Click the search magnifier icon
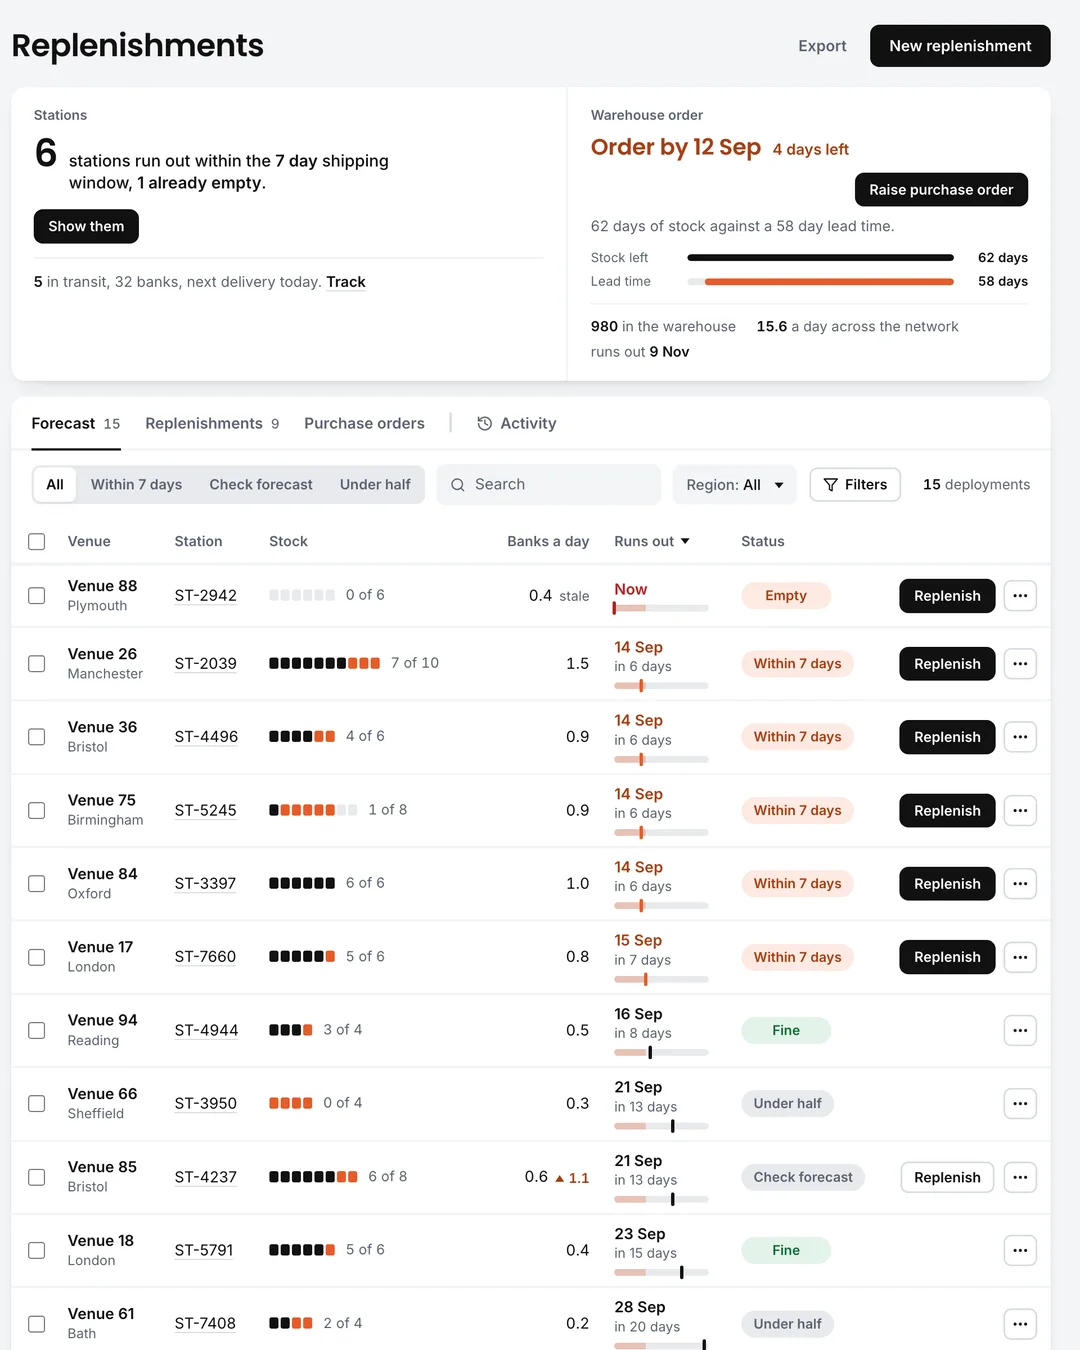This screenshot has height=1350, width=1080. pos(458,485)
